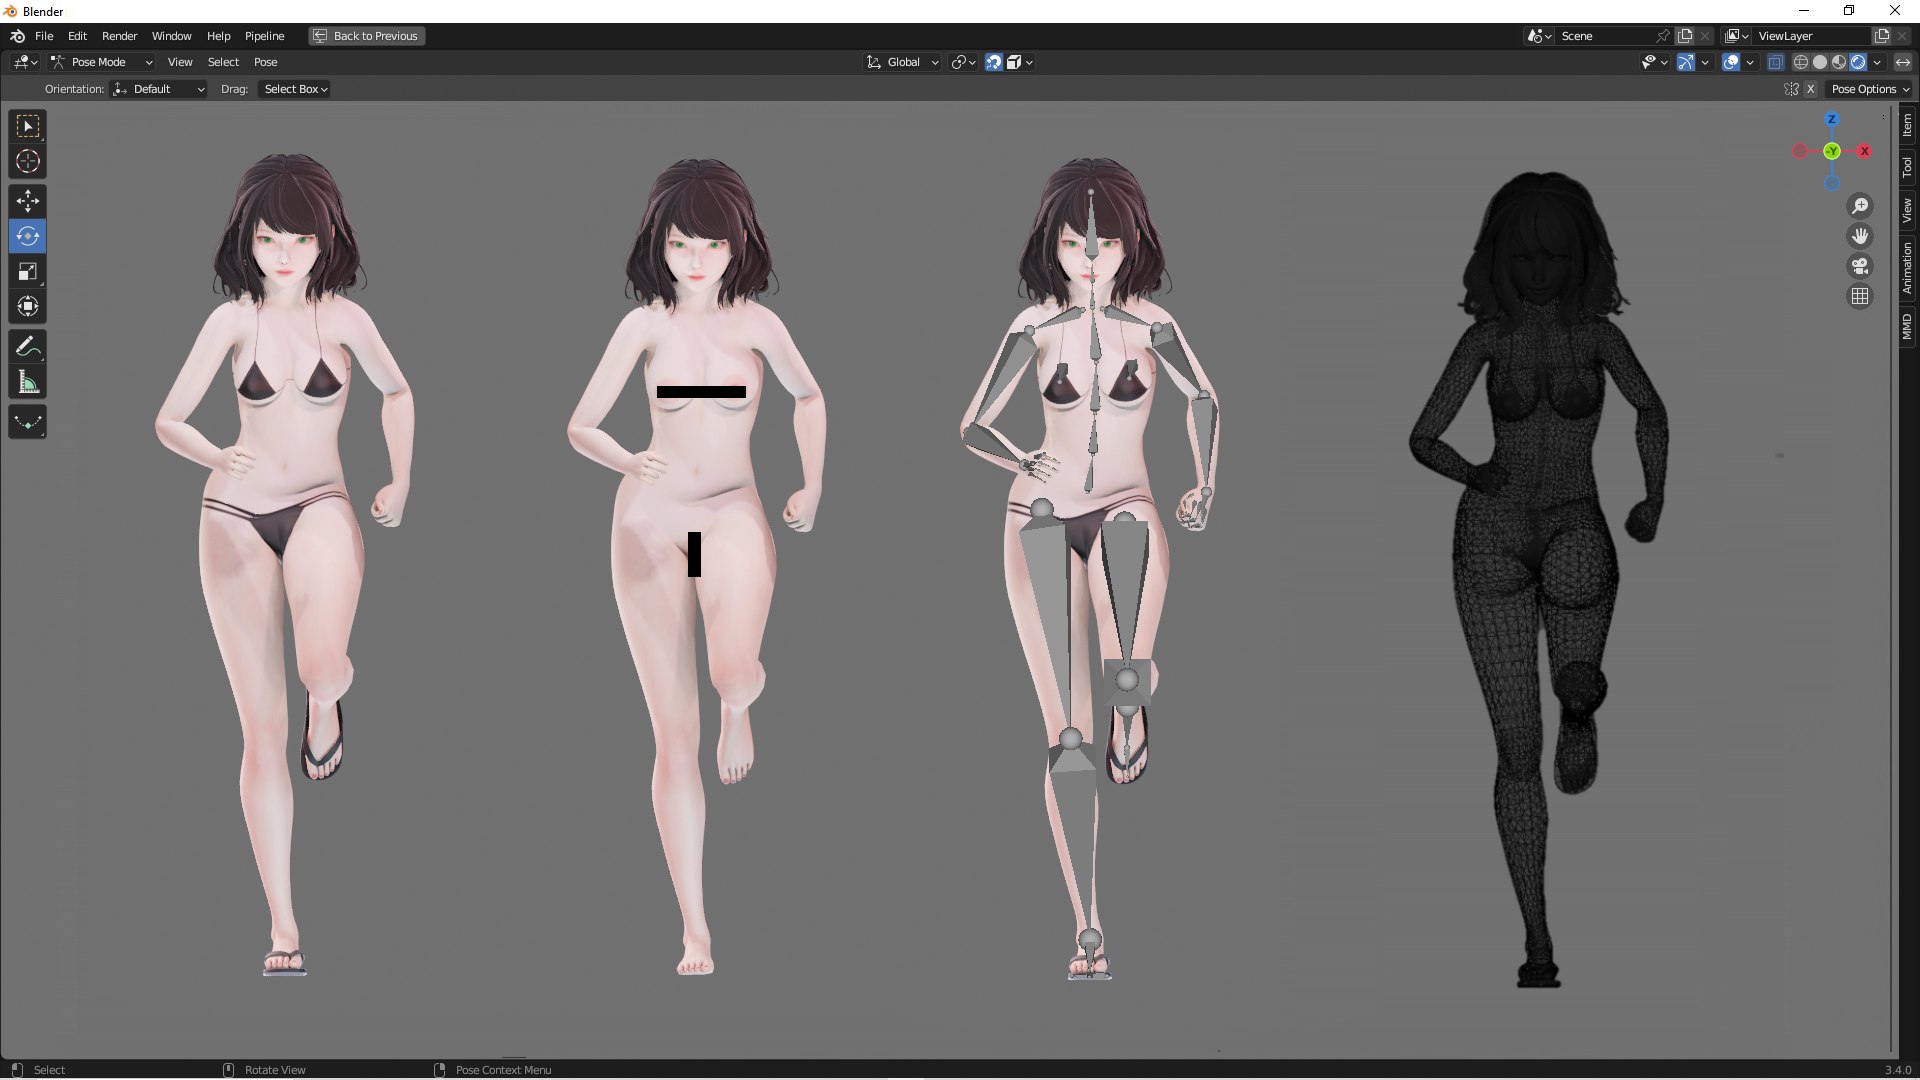Toggle viewport overlays display
Image resolution: width=1920 pixels, height=1080 pixels.
pyautogui.click(x=1731, y=62)
